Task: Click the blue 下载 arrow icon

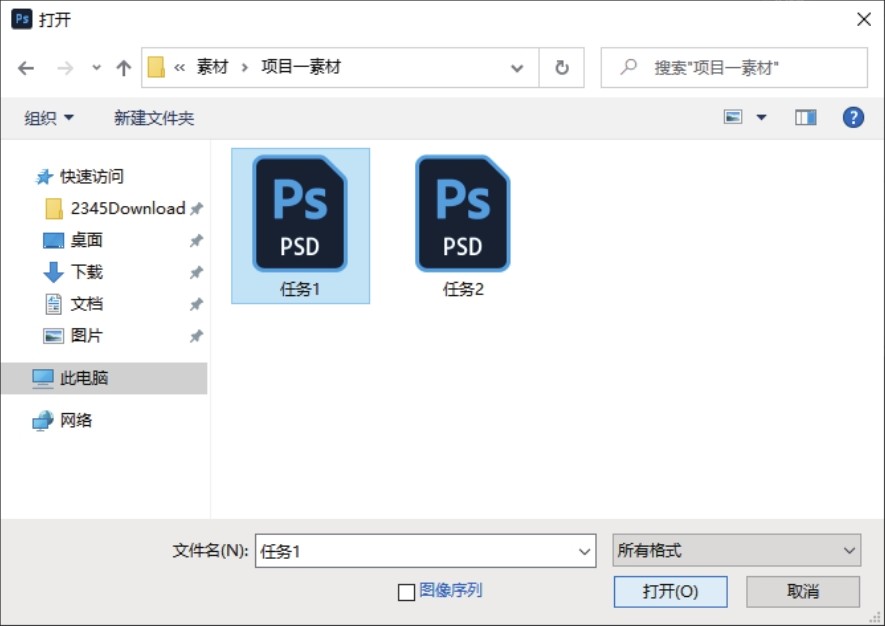Action: click(53, 272)
